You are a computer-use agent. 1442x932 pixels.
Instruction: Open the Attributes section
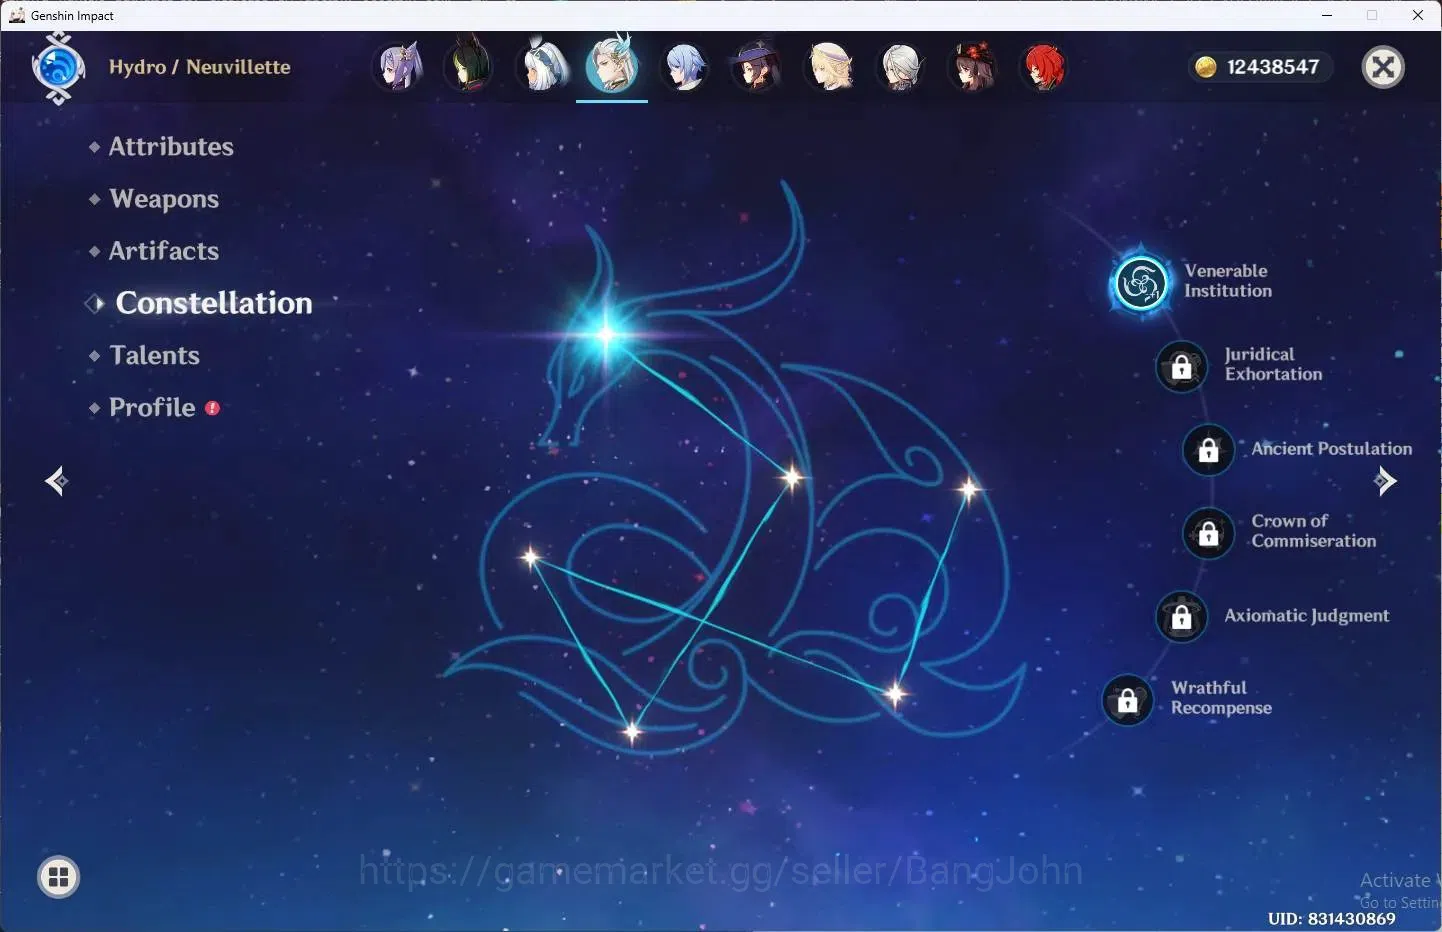pos(171,146)
